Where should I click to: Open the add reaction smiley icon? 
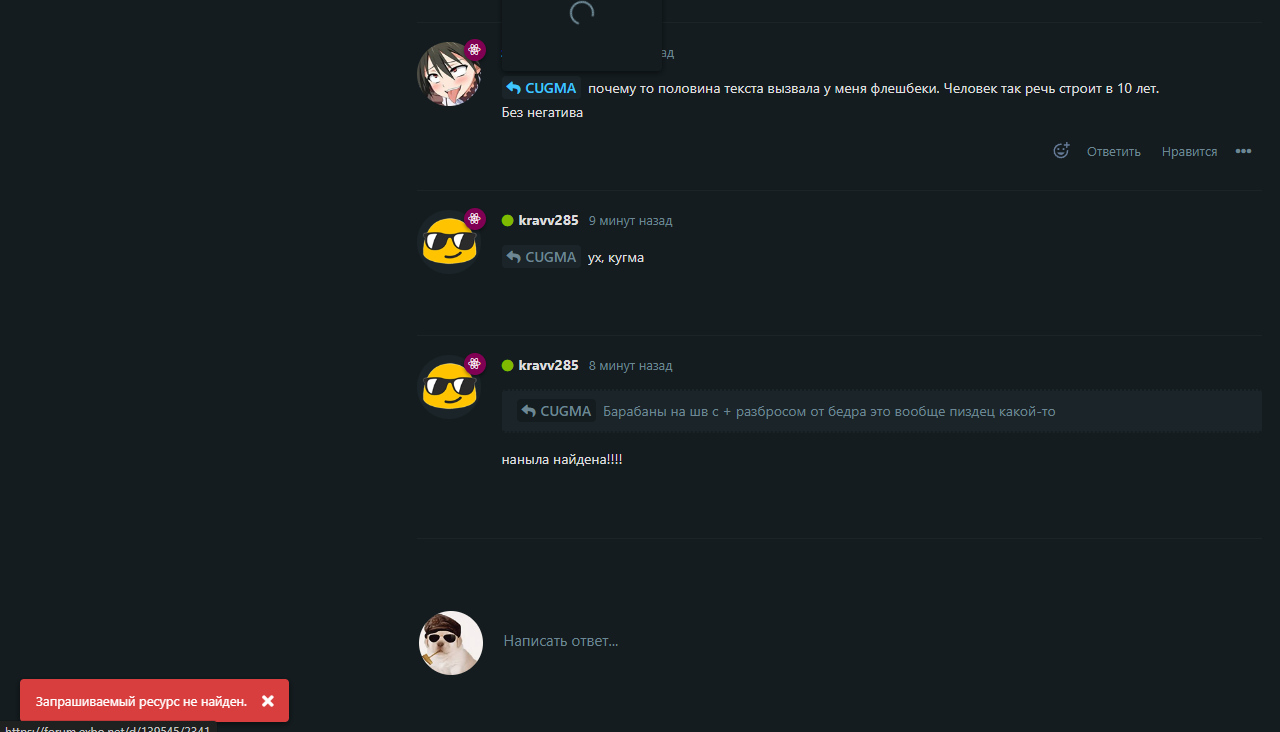tap(1061, 151)
